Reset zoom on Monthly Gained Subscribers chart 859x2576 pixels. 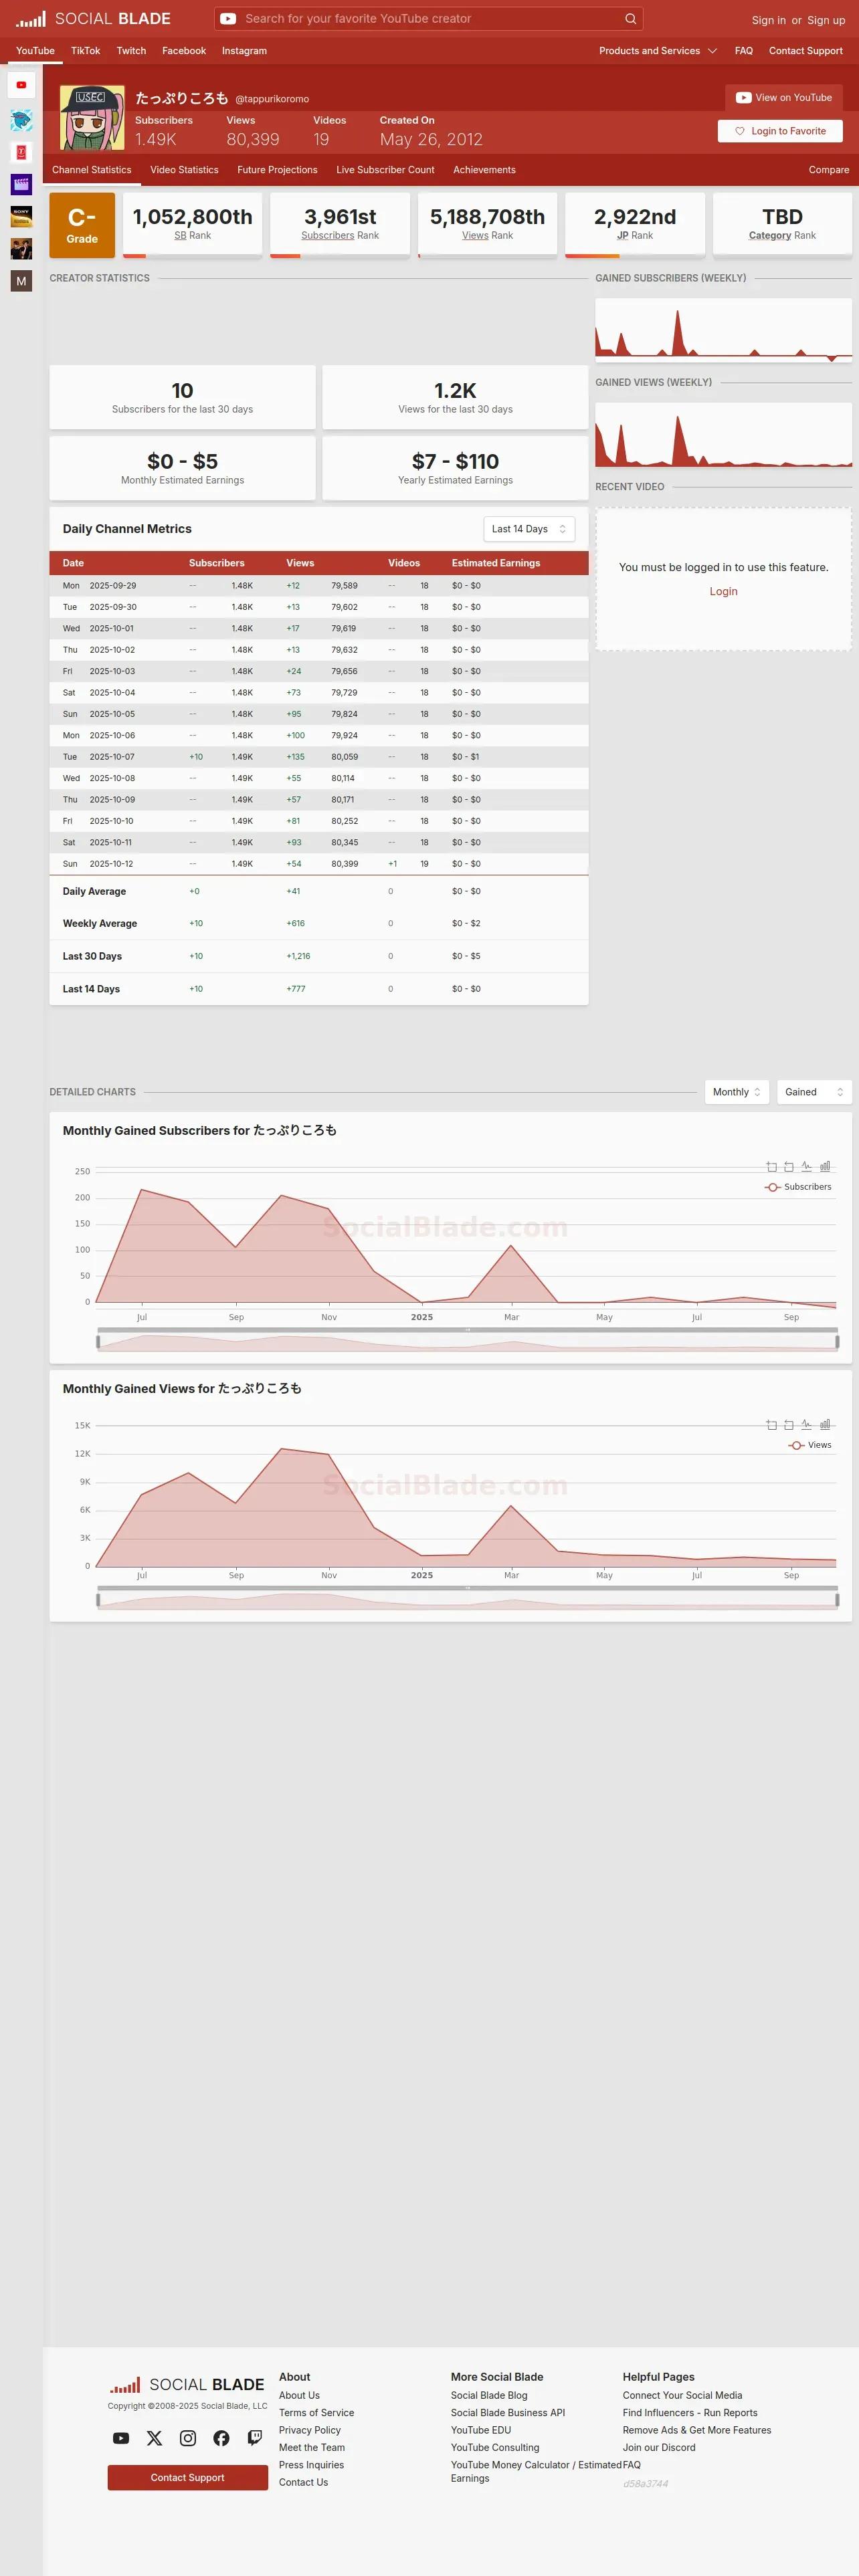[x=789, y=1166]
